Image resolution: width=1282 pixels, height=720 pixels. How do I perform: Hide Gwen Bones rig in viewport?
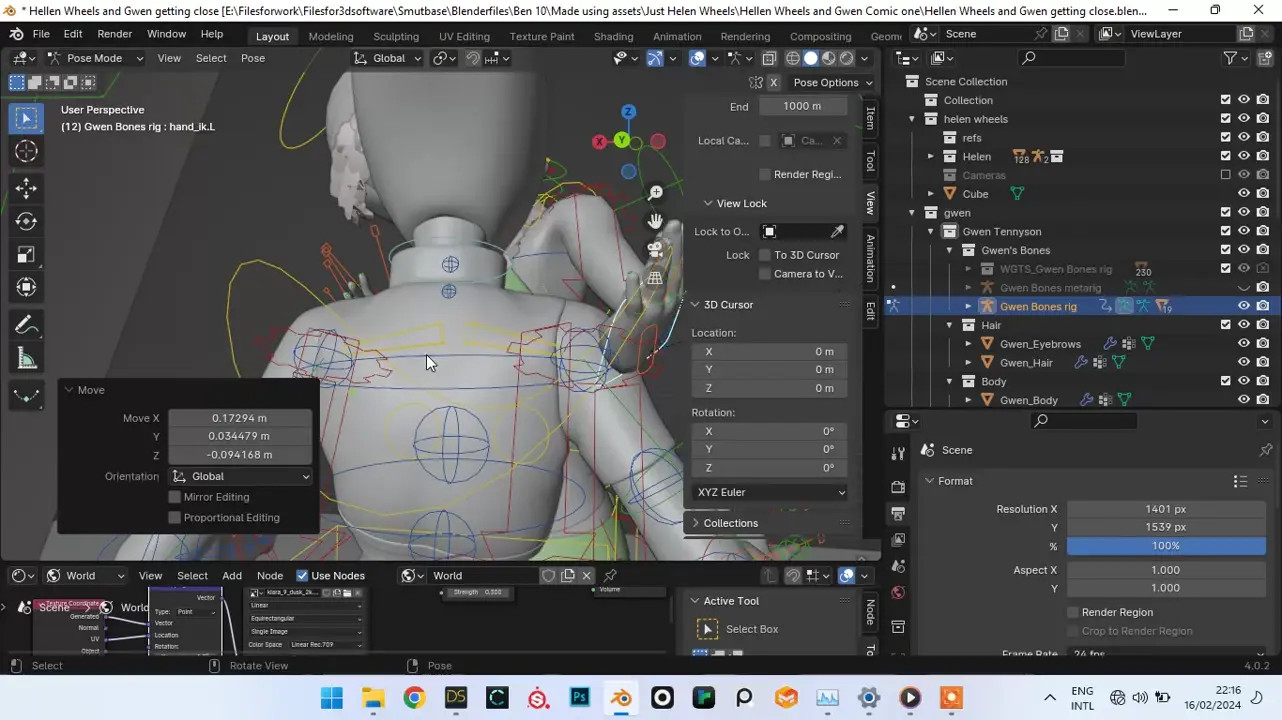click(x=1244, y=306)
